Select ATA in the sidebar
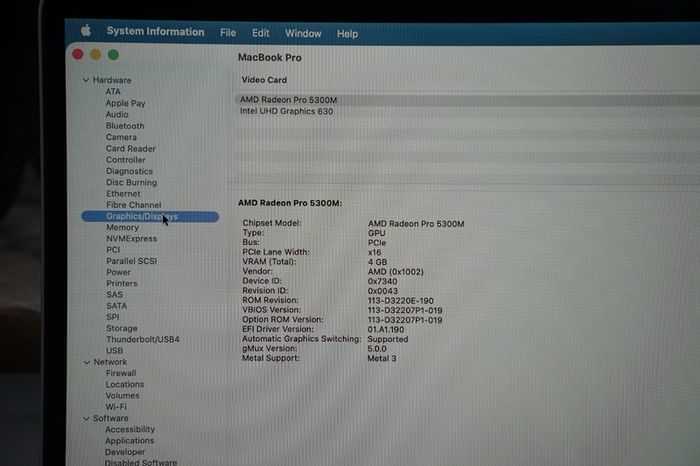This screenshot has width=700, height=466. coord(113,92)
